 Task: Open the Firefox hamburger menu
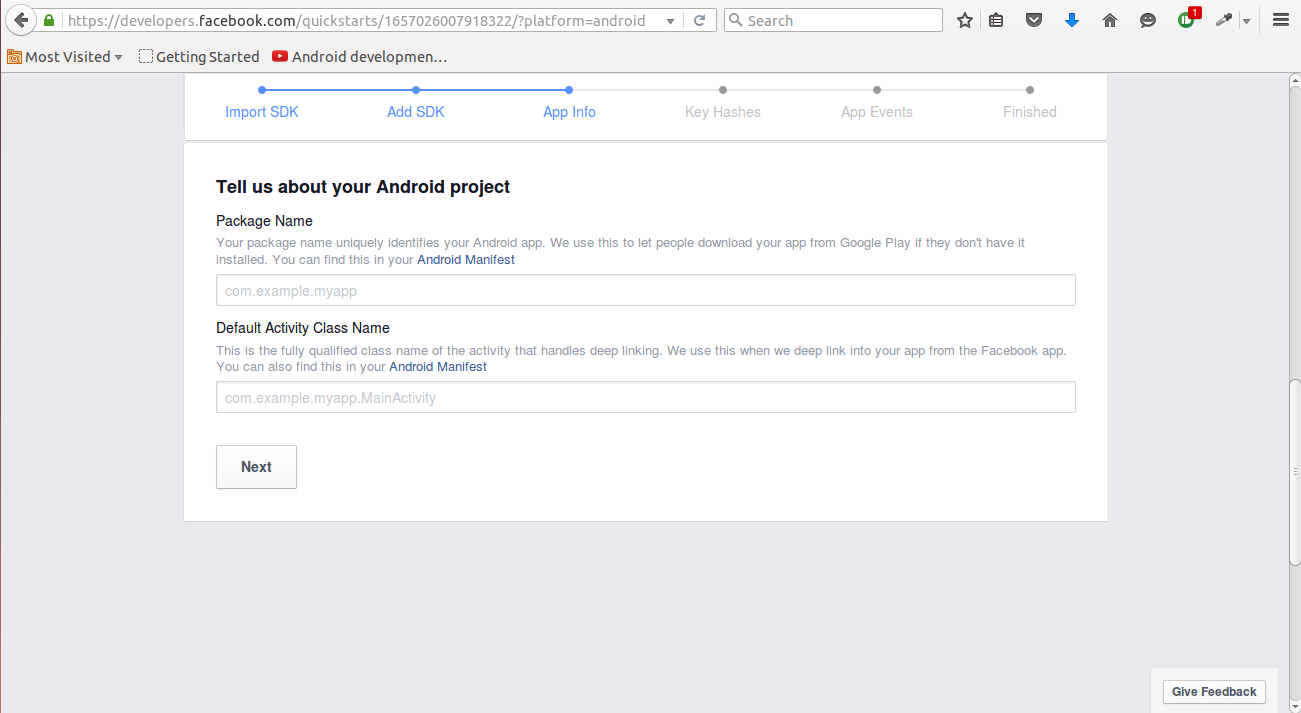(x=1280, y=19)
